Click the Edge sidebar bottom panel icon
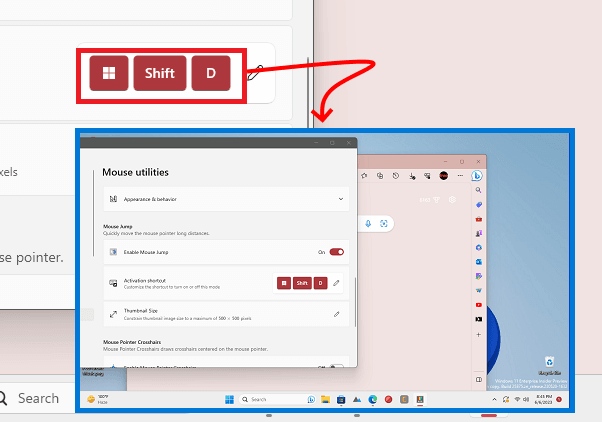This screenshot has width=602, height=422. point(478,379)
